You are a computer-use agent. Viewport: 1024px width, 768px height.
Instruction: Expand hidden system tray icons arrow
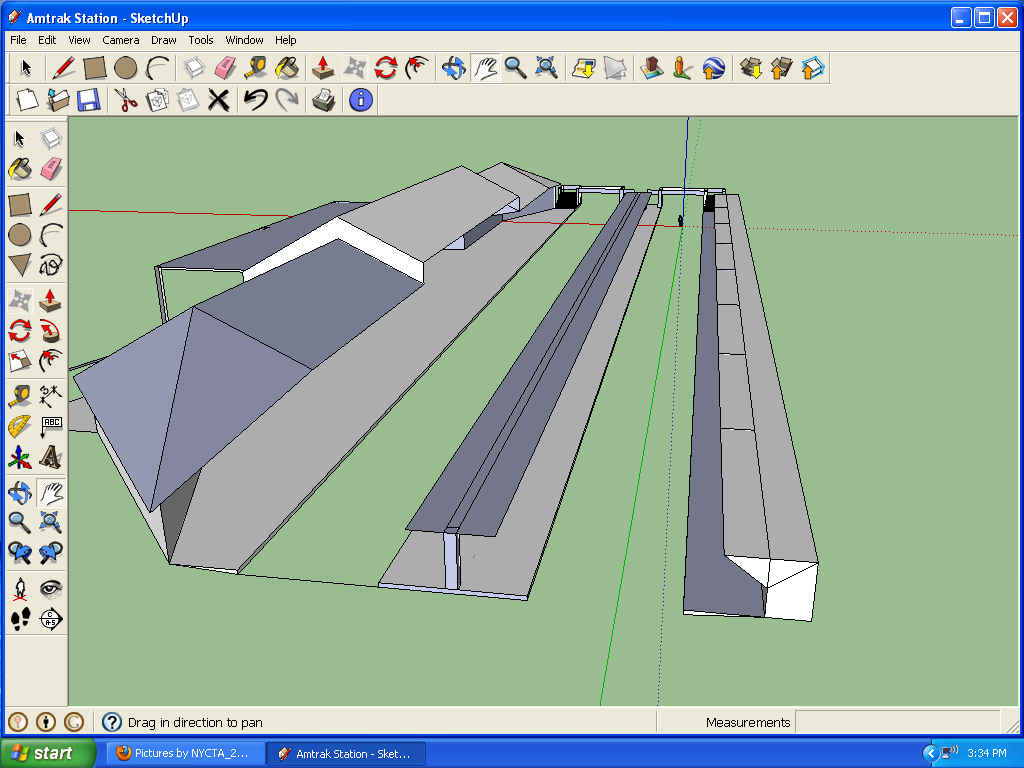(x=931, y=754)
